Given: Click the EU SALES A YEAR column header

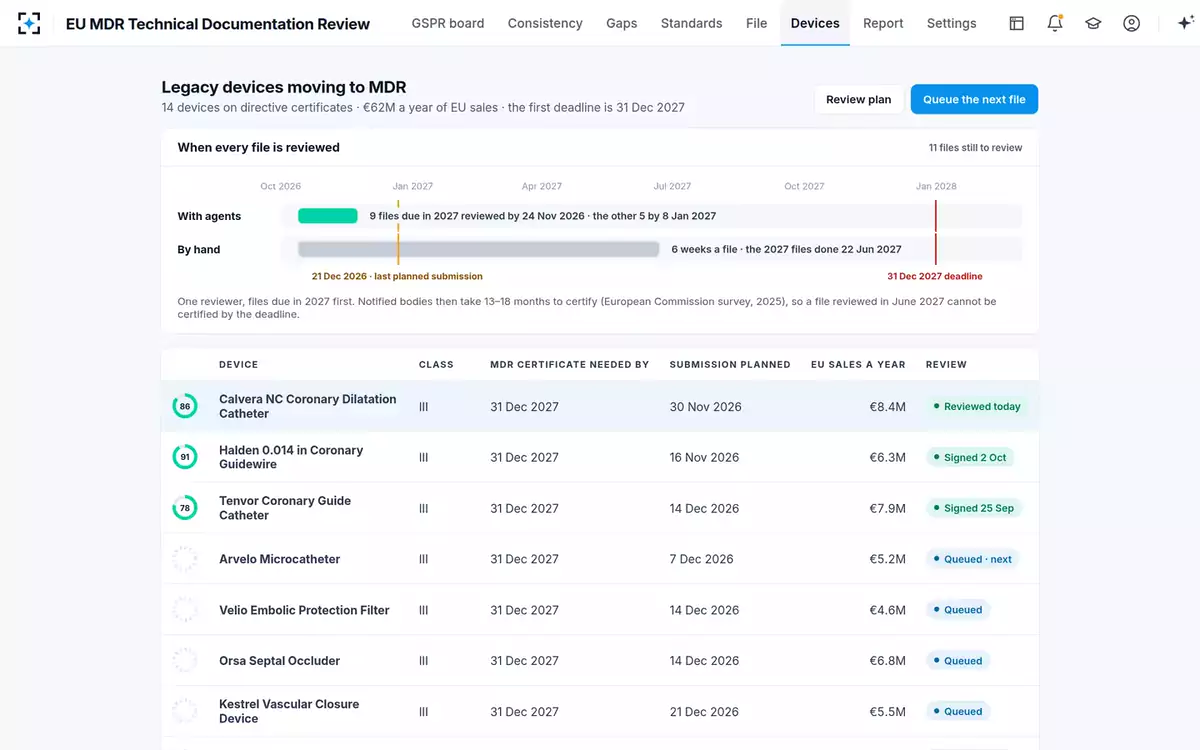Looking at the screenshot, I should 858,365.
